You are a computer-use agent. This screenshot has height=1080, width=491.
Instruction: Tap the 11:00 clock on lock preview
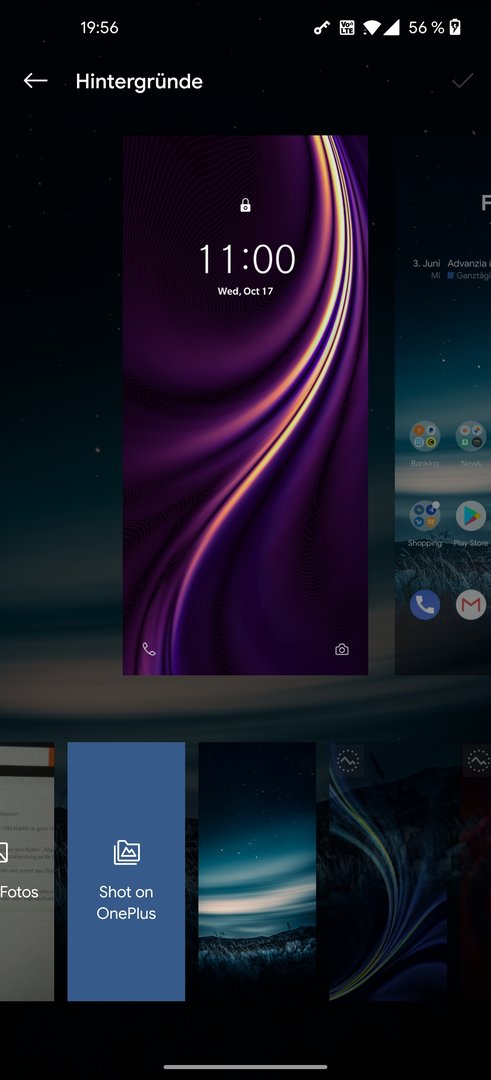click(247, 260)
